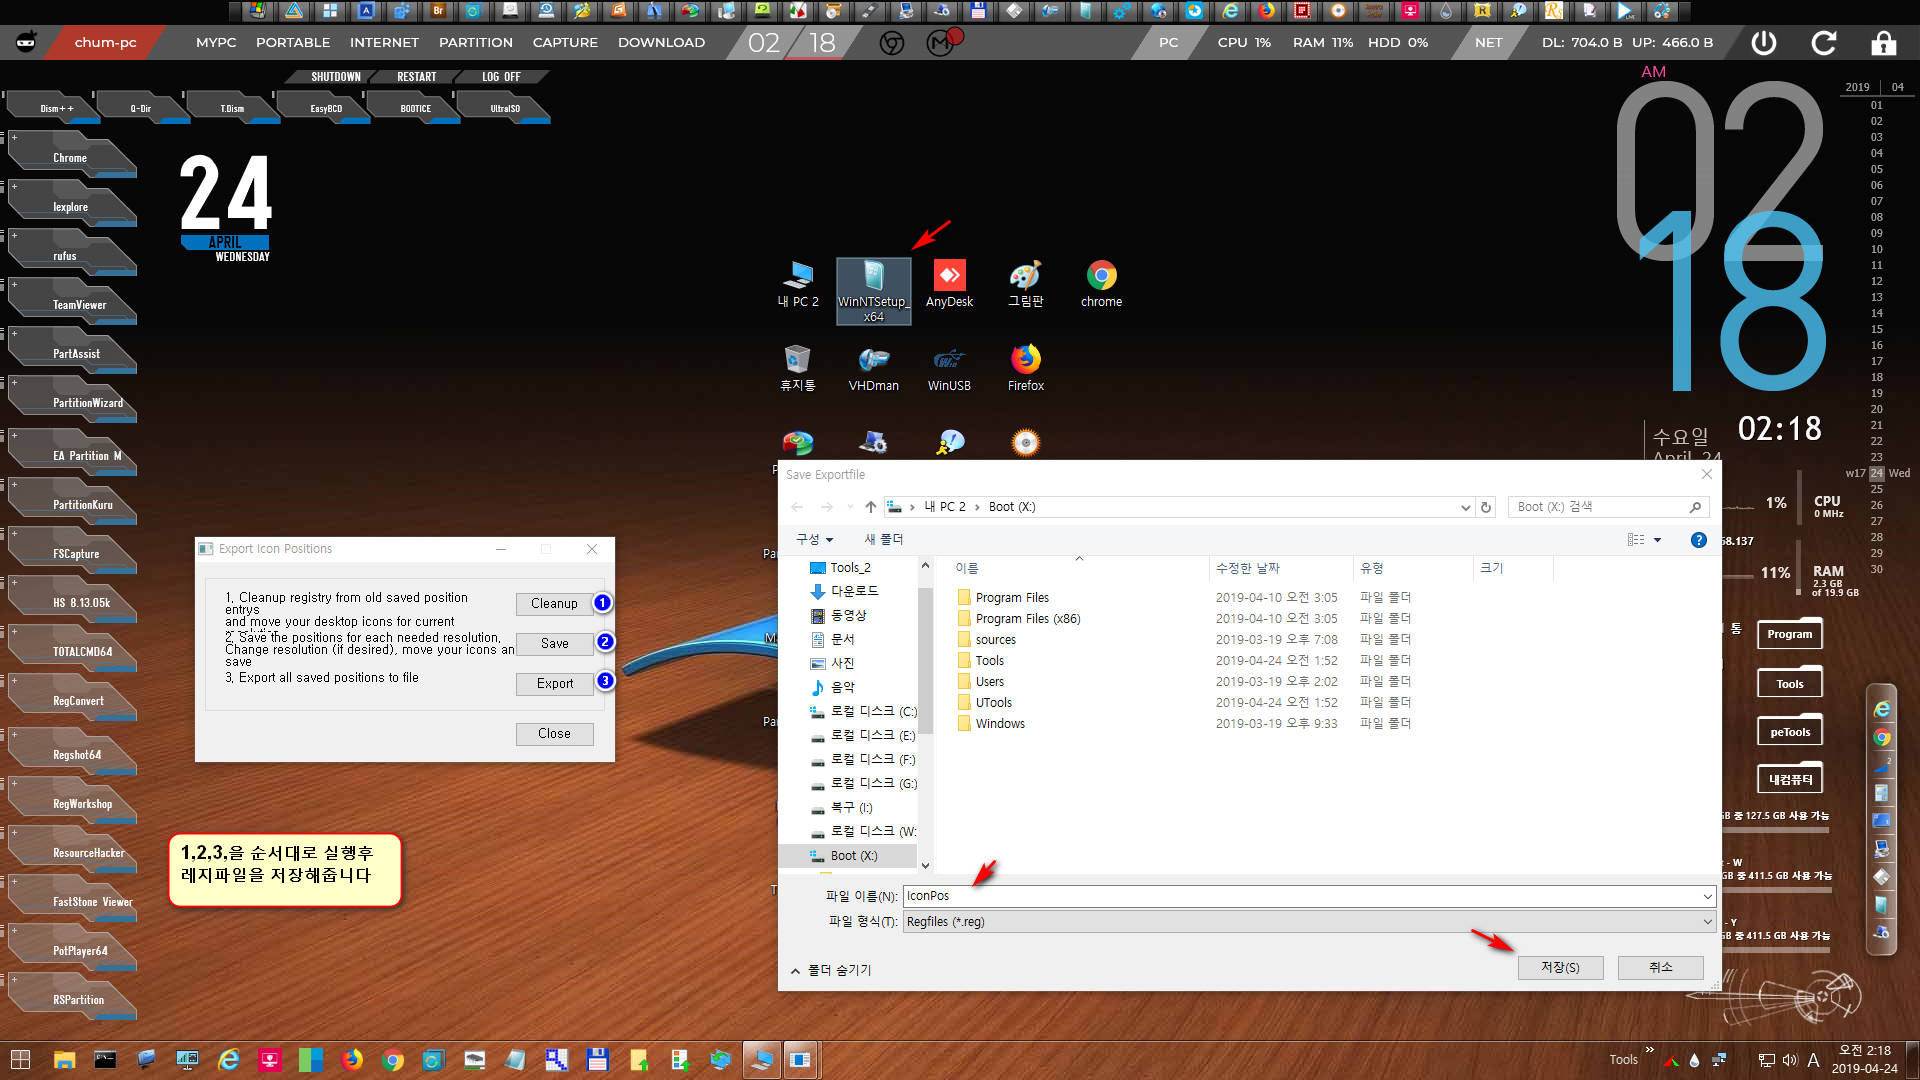1920x1080 pixels.
Task: Click LOG OFF tab
Action: 501,77
